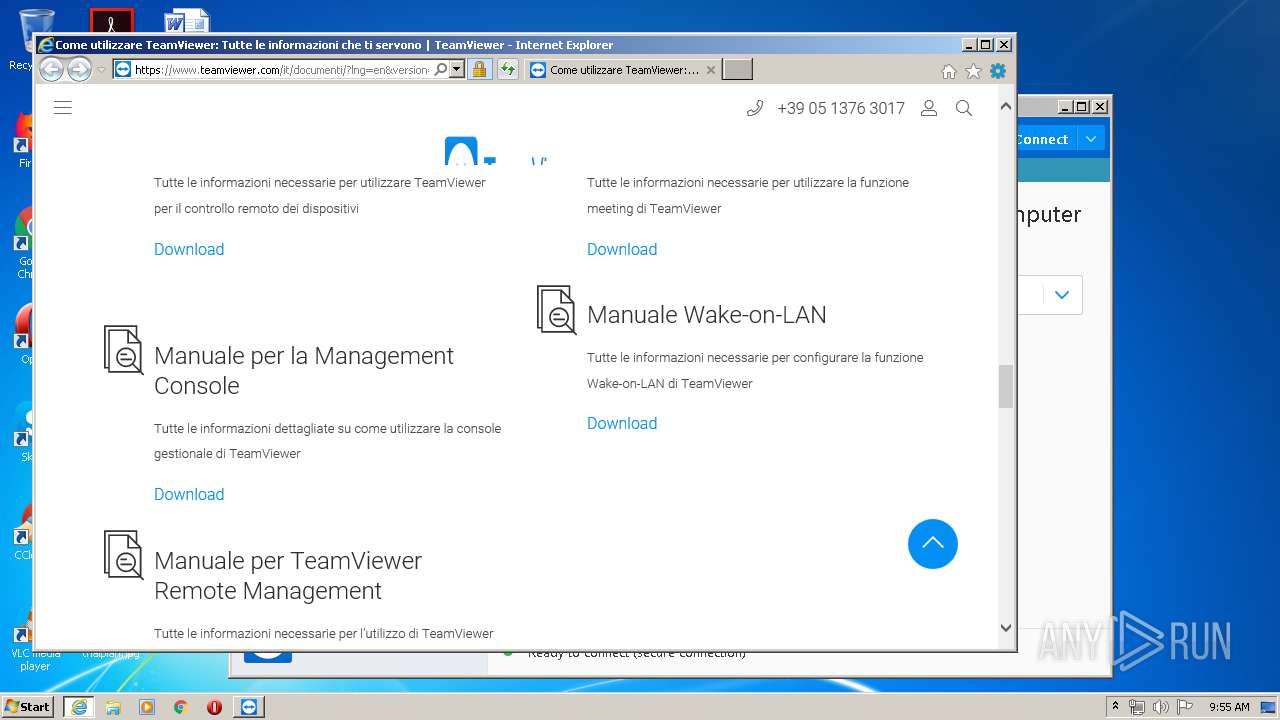Open the IE Home icon
Viewport: 1280px width, 720px height.
coord(948,71)
